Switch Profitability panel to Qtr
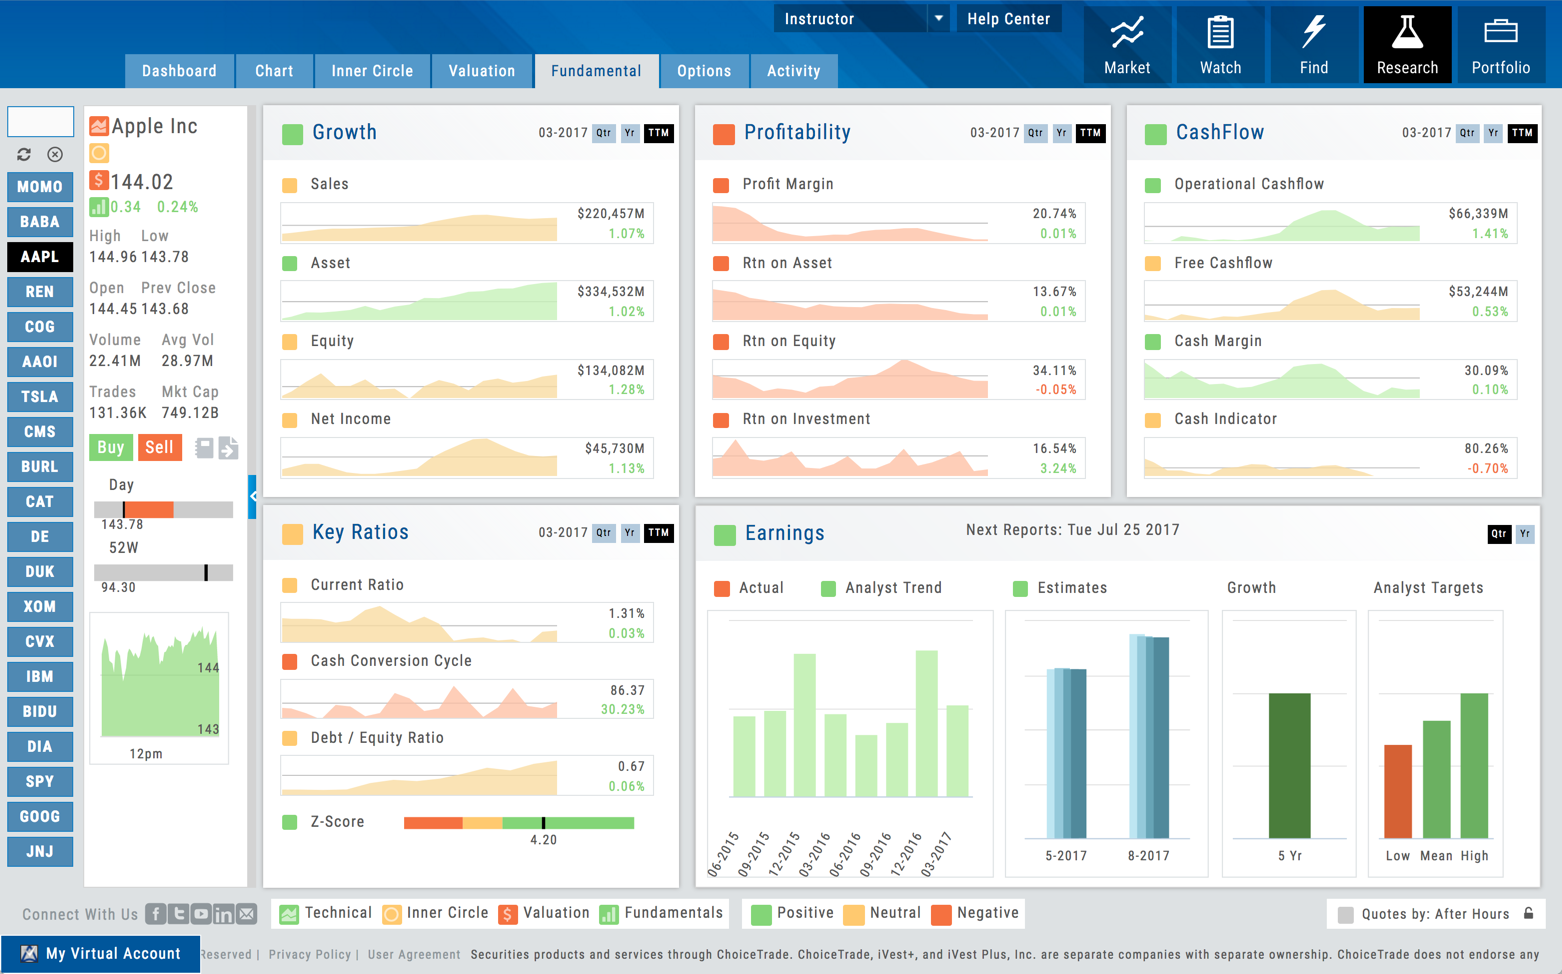 click(1036, 133)
